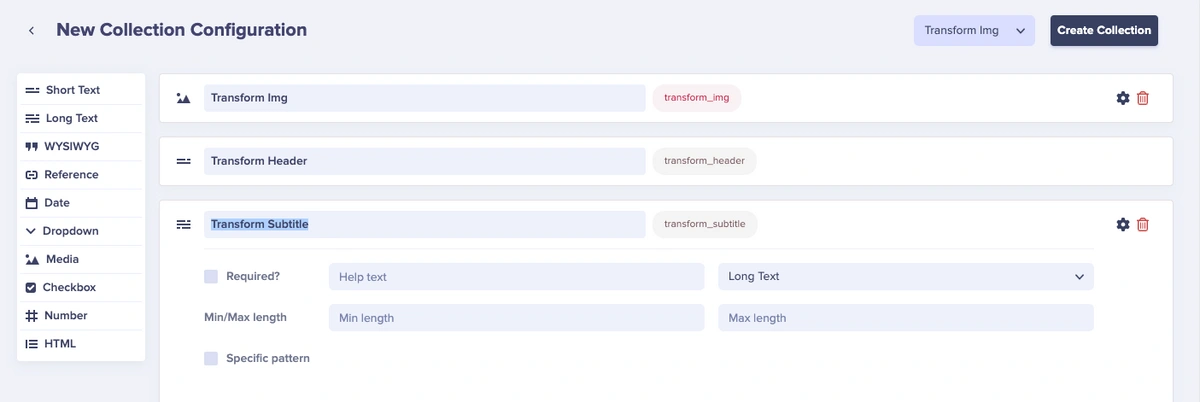Image resolution: width=1200 pixels, height=402 pixels.
Task: Add a Dropdown field from the sidebar
Action: tap(81, 231)
